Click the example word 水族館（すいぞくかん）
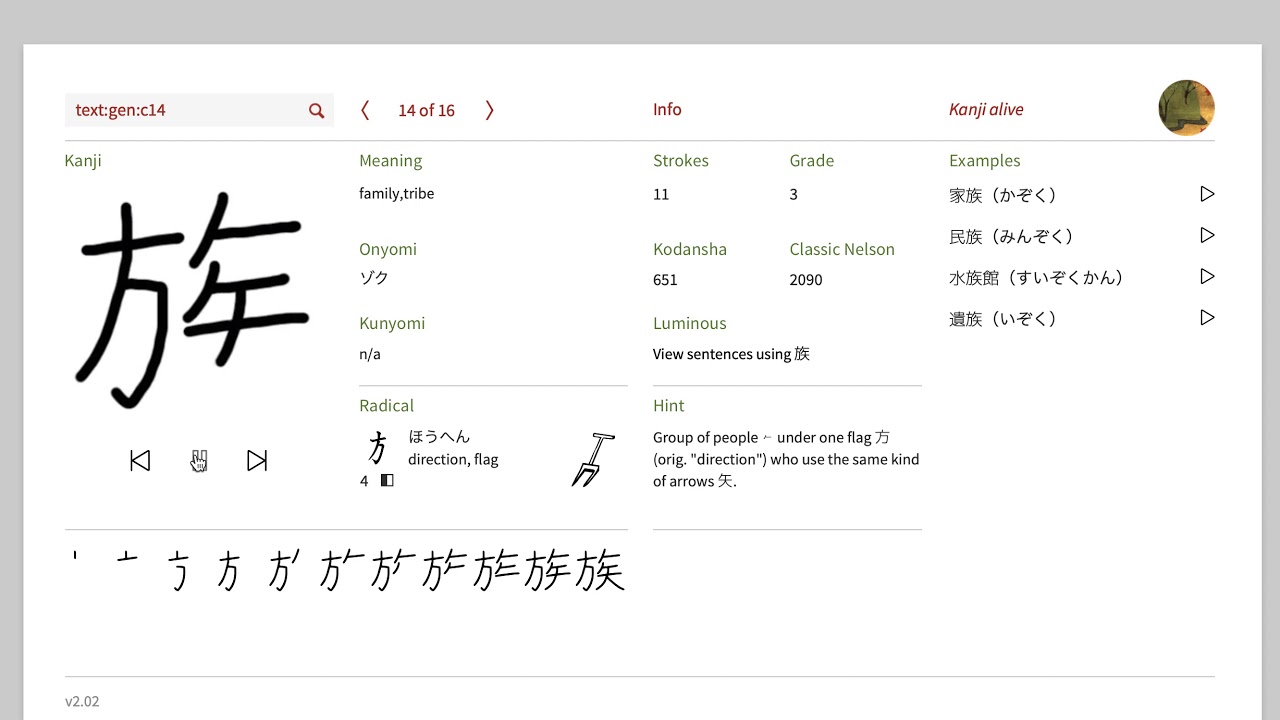 [1036, 277]
